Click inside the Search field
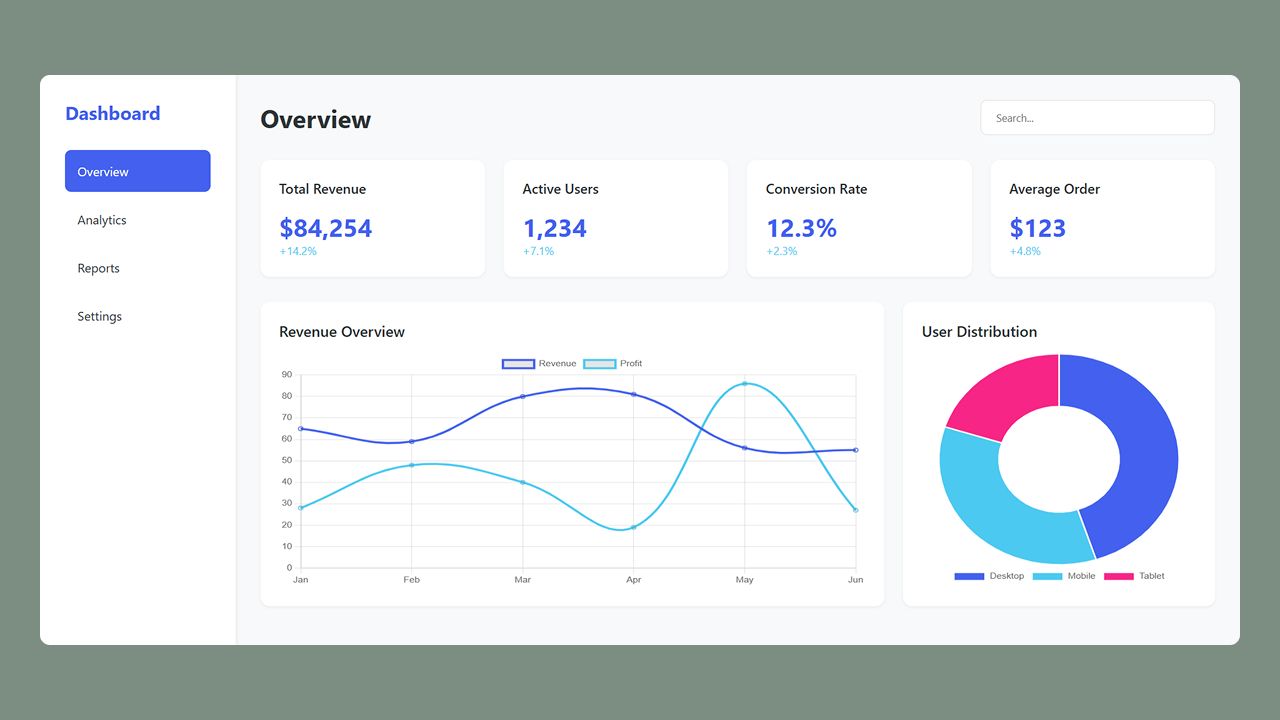 point(1097,117)
